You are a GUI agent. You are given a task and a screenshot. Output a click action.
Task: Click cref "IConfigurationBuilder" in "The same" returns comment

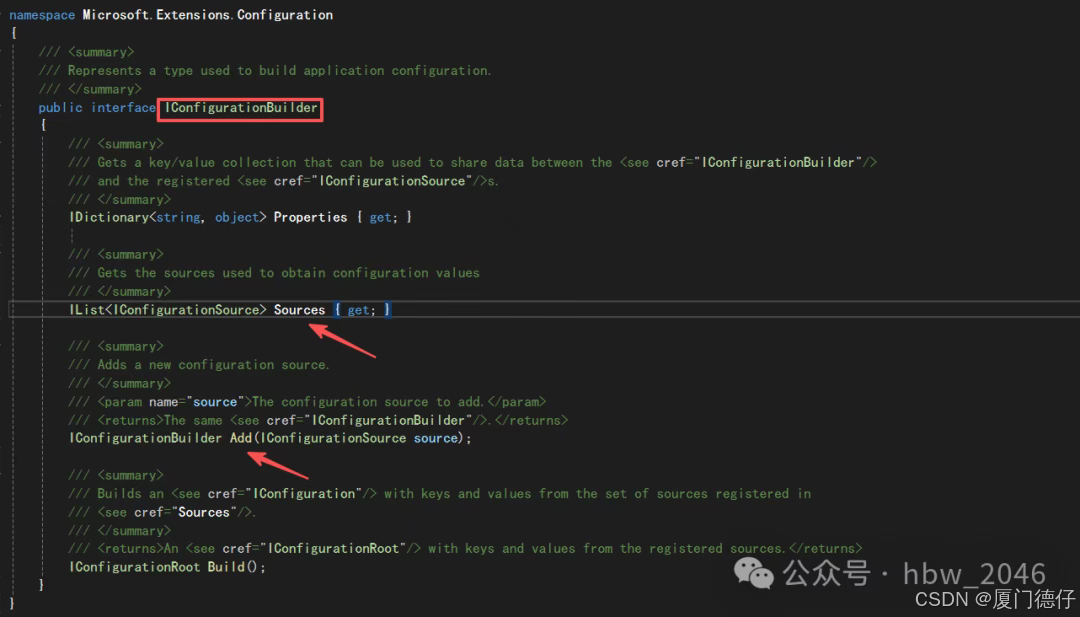388,420
